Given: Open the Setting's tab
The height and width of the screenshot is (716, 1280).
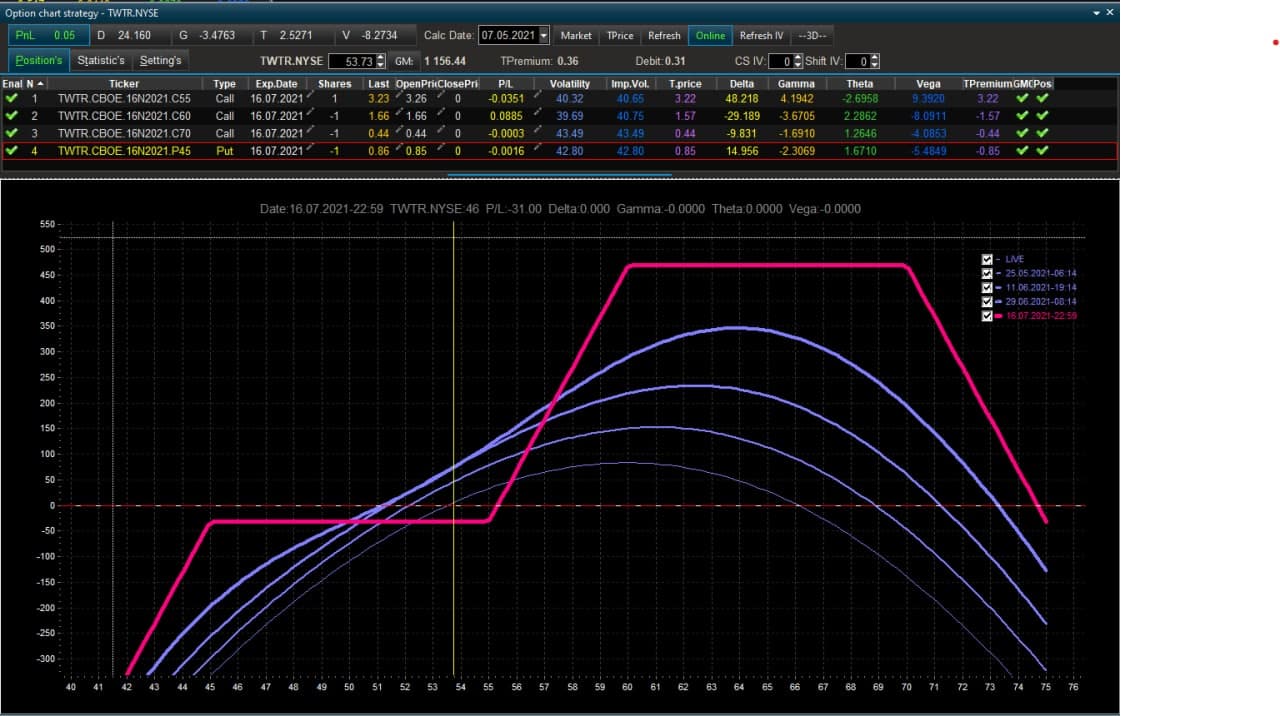Looking at the screenshot, I should 160,61.
